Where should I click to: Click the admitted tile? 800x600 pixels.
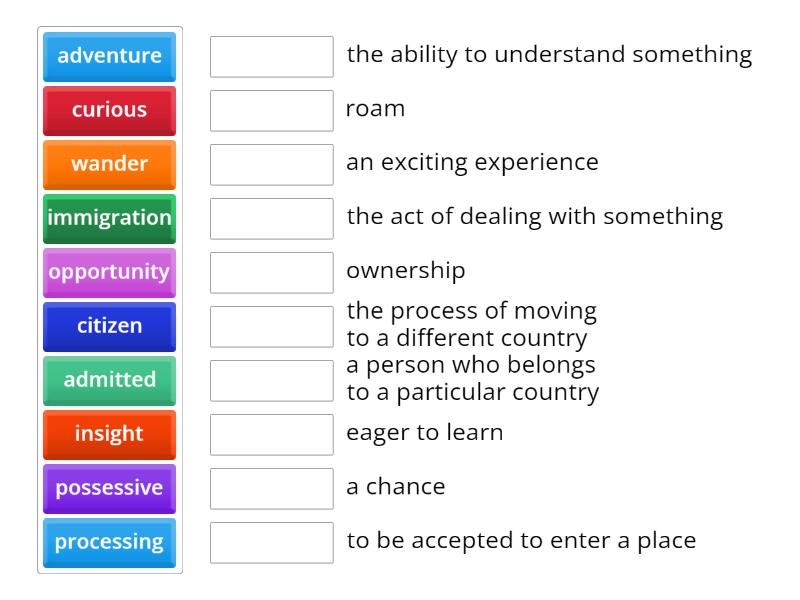[108, 380]
